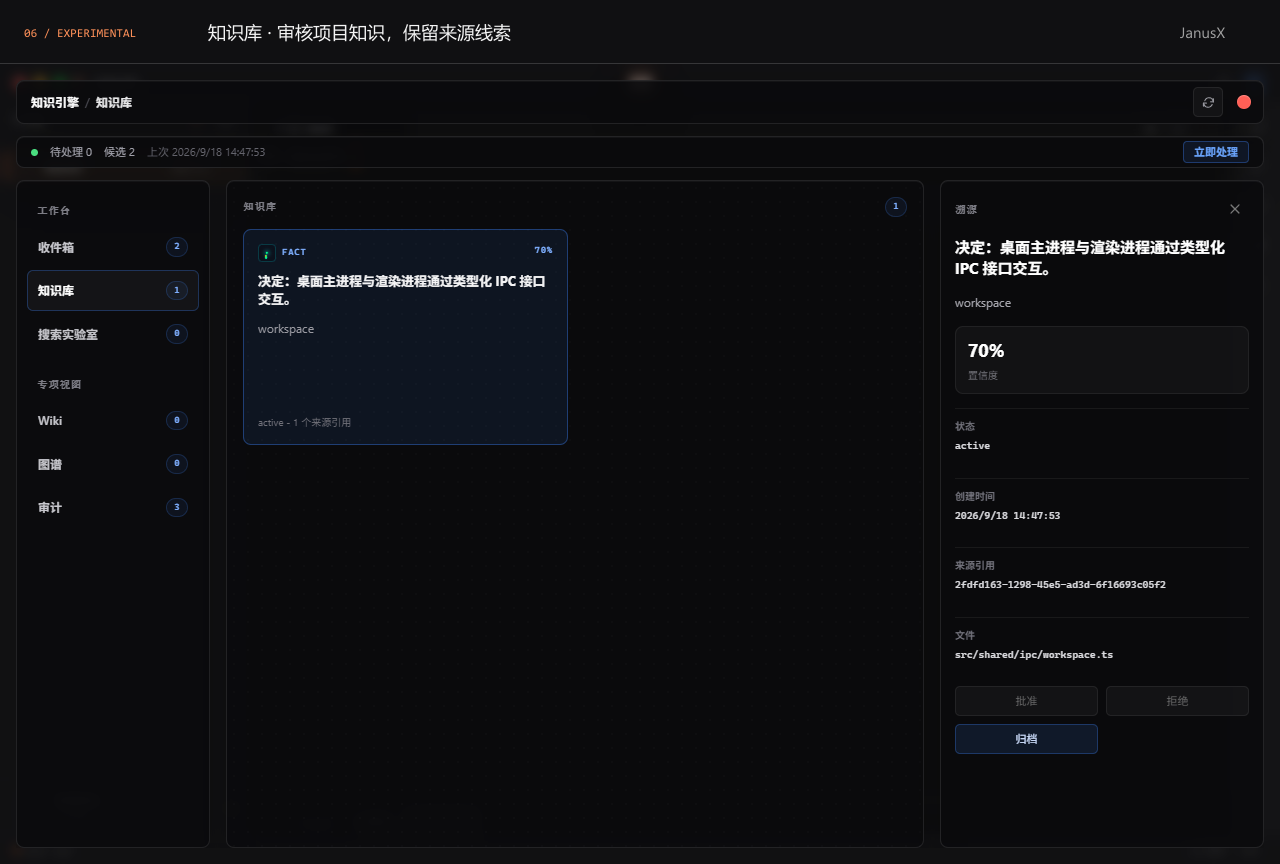The height and width of the screenshot is (864, 1280).
Task: Click the 06 / EXPERIMENTAL label
Action: [80, 33]
